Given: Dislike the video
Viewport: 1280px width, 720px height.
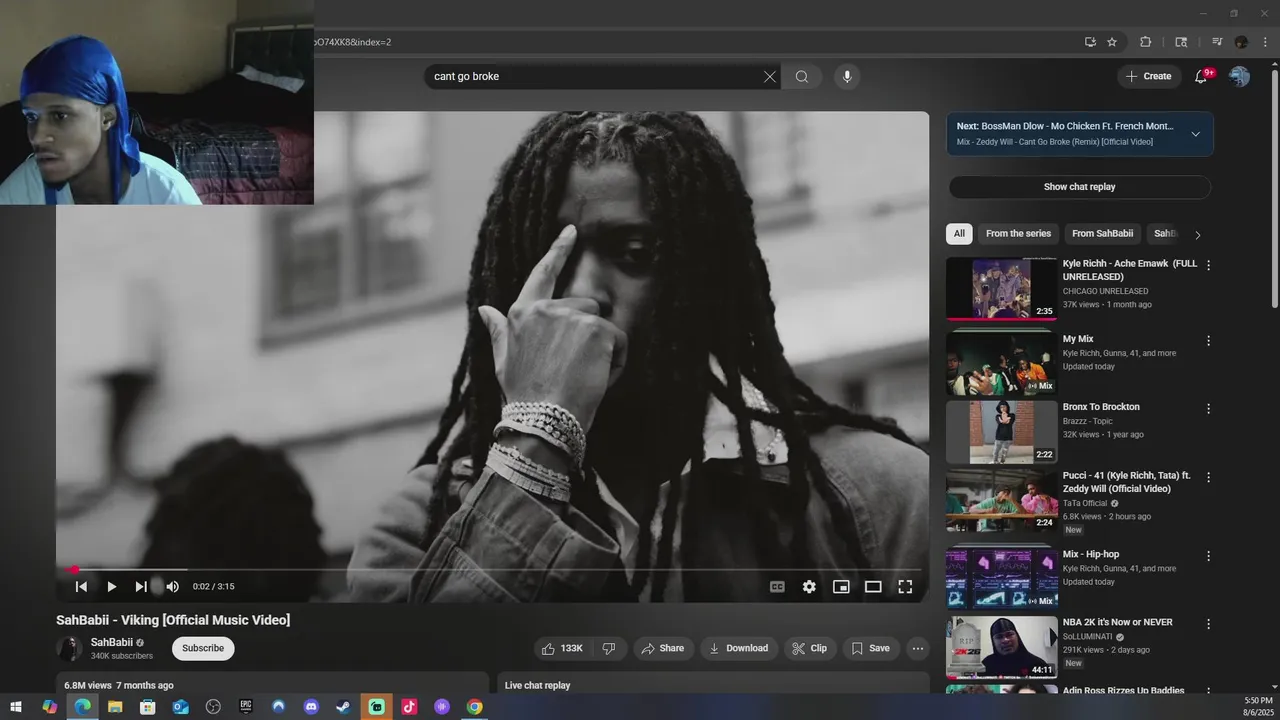Looking at the screenshot, I should click(x=609, y=649).
